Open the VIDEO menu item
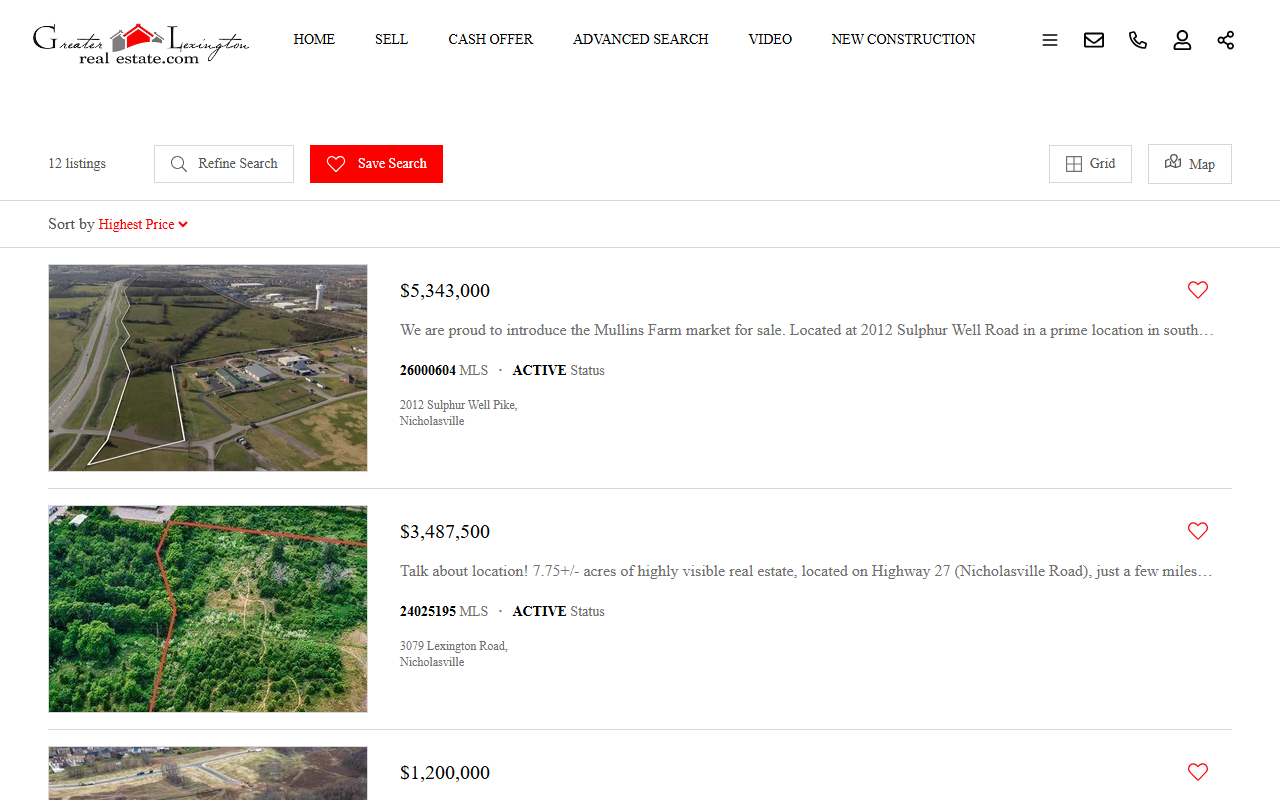Screen dimensions: 1280x800 click(770, 39)
